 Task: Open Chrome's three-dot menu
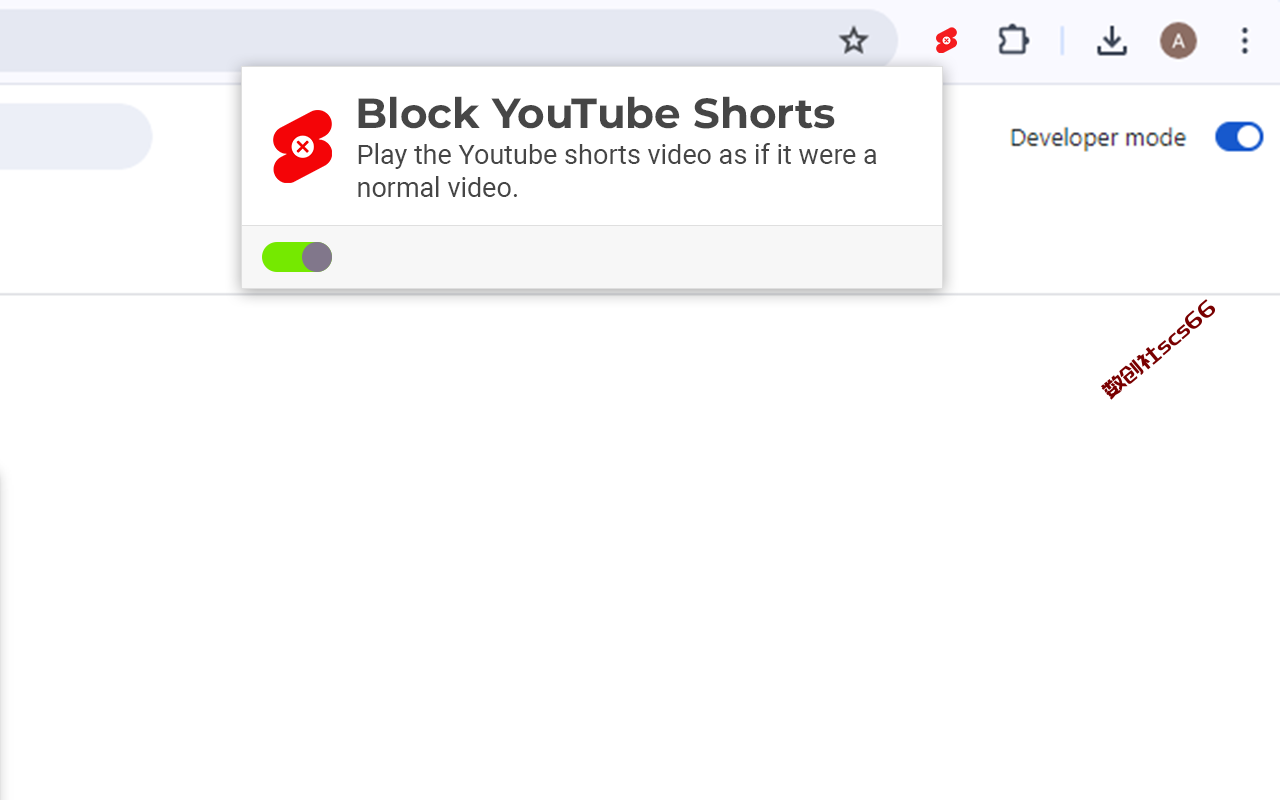click(1245, 41)
